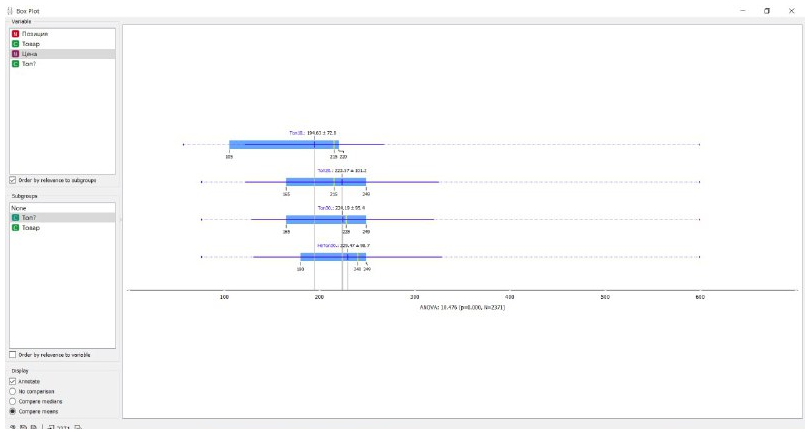812x429 pixels.
Task: Select Товар in the Subgroups list
Action: [x=62, y=227]
